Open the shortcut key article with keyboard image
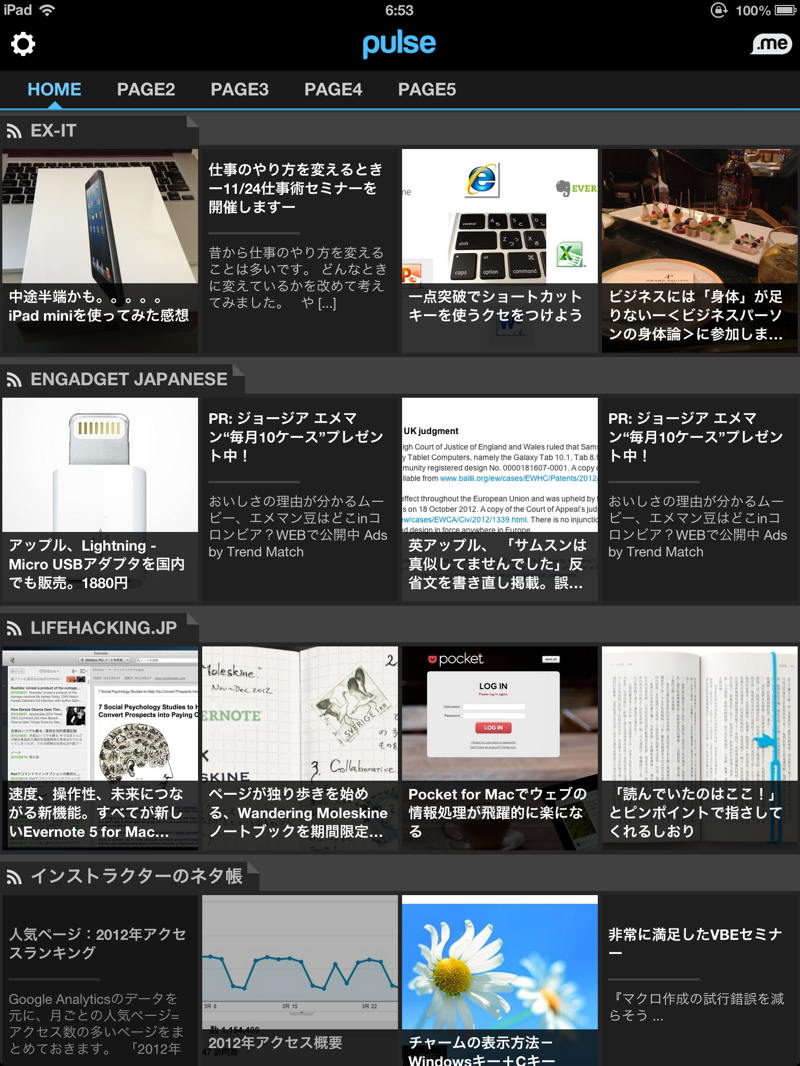 pos(500,251)
